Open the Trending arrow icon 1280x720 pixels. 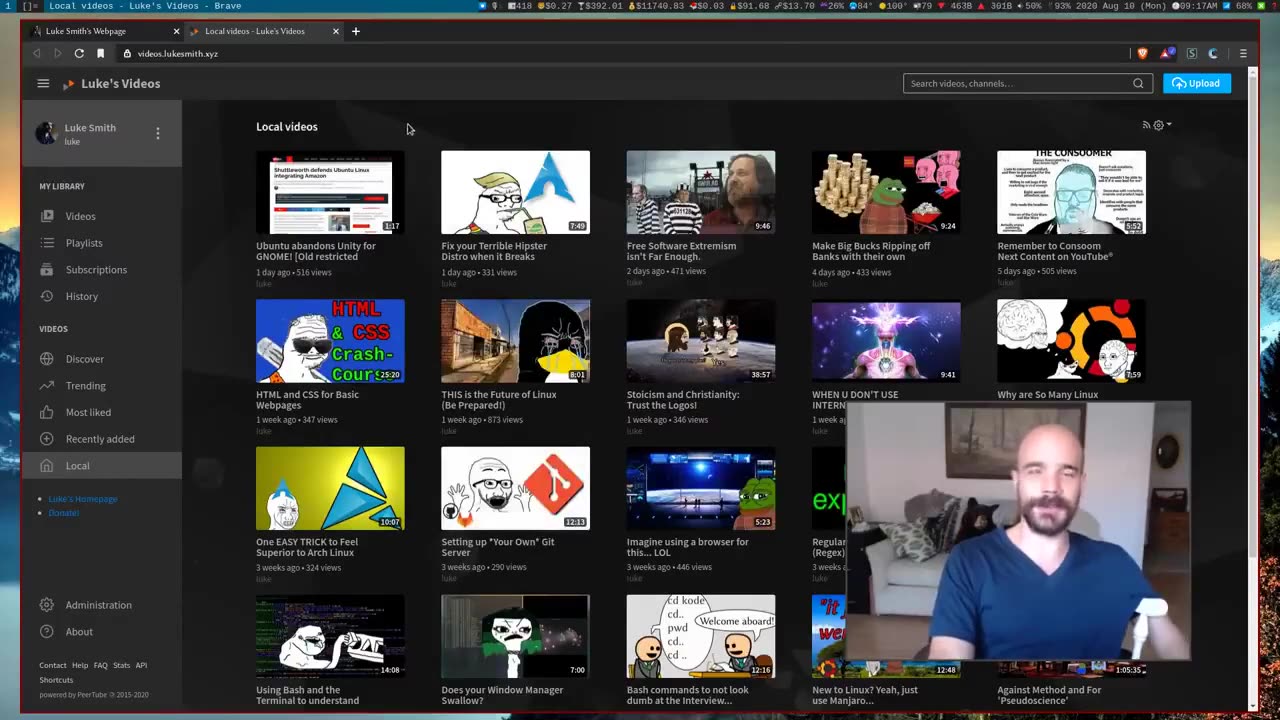click(x=47, y=385)
